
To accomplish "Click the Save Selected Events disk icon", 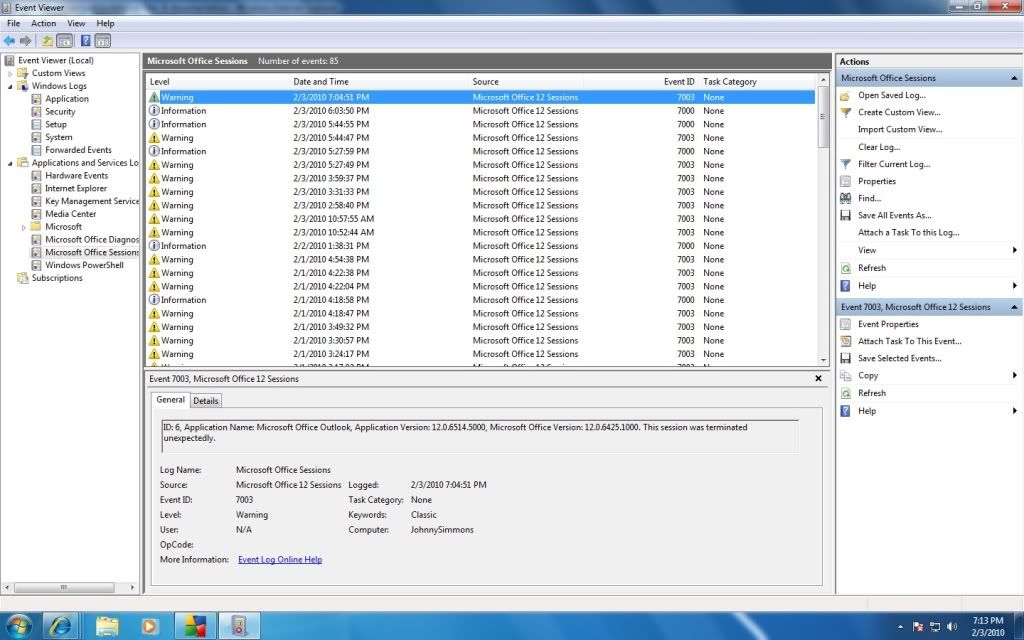I will click(x=846, y=358).
